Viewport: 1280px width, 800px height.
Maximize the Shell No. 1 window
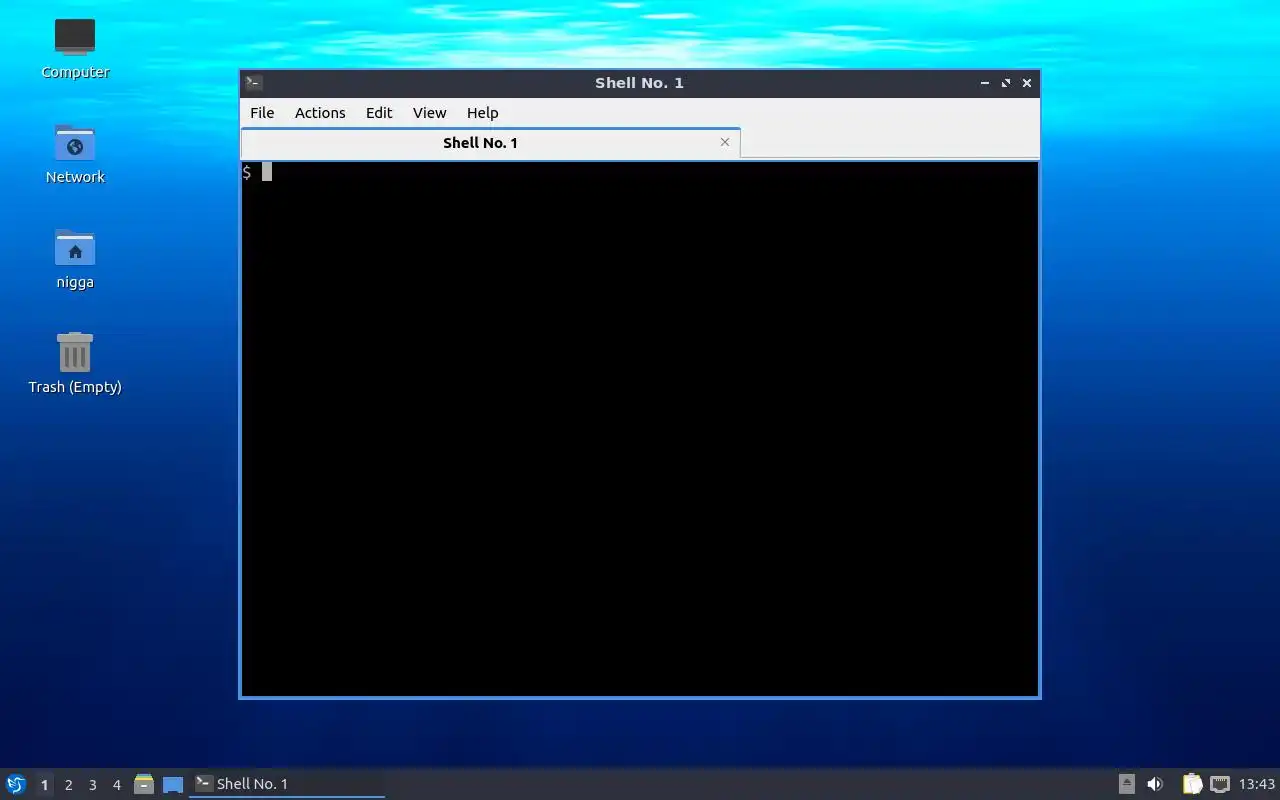[1006, 83]
